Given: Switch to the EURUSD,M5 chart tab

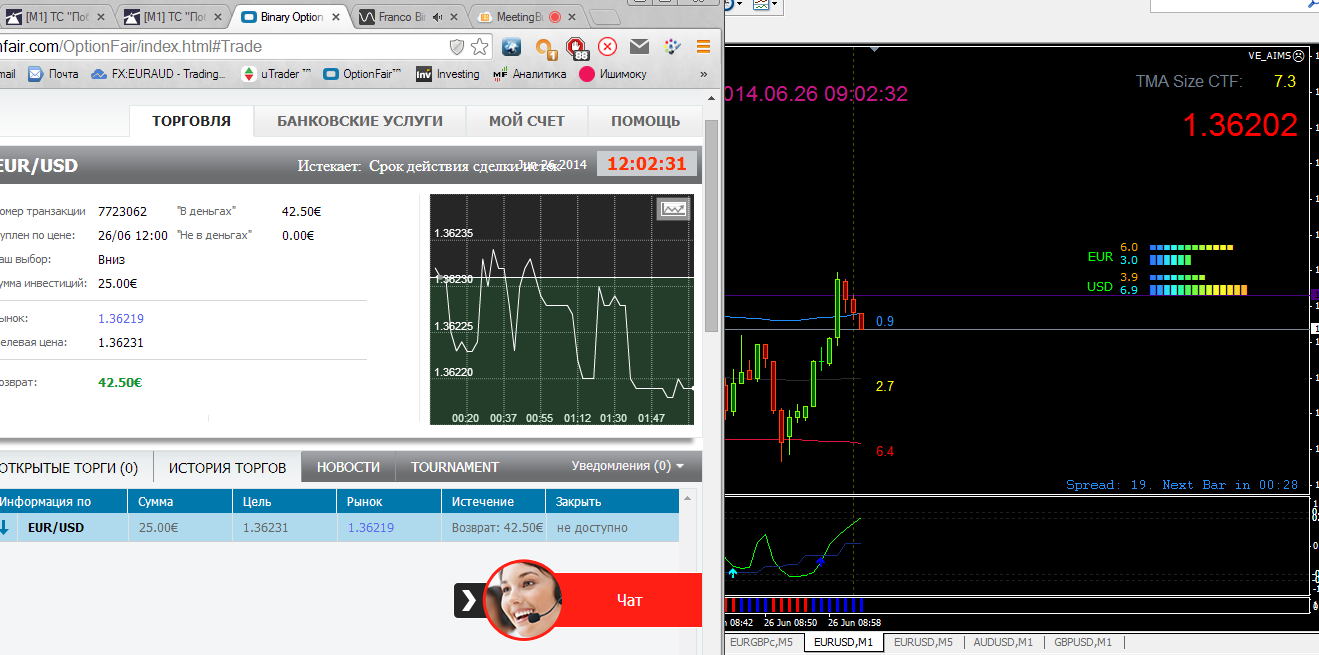Looking at the screenshot, I should click(923, 642).
